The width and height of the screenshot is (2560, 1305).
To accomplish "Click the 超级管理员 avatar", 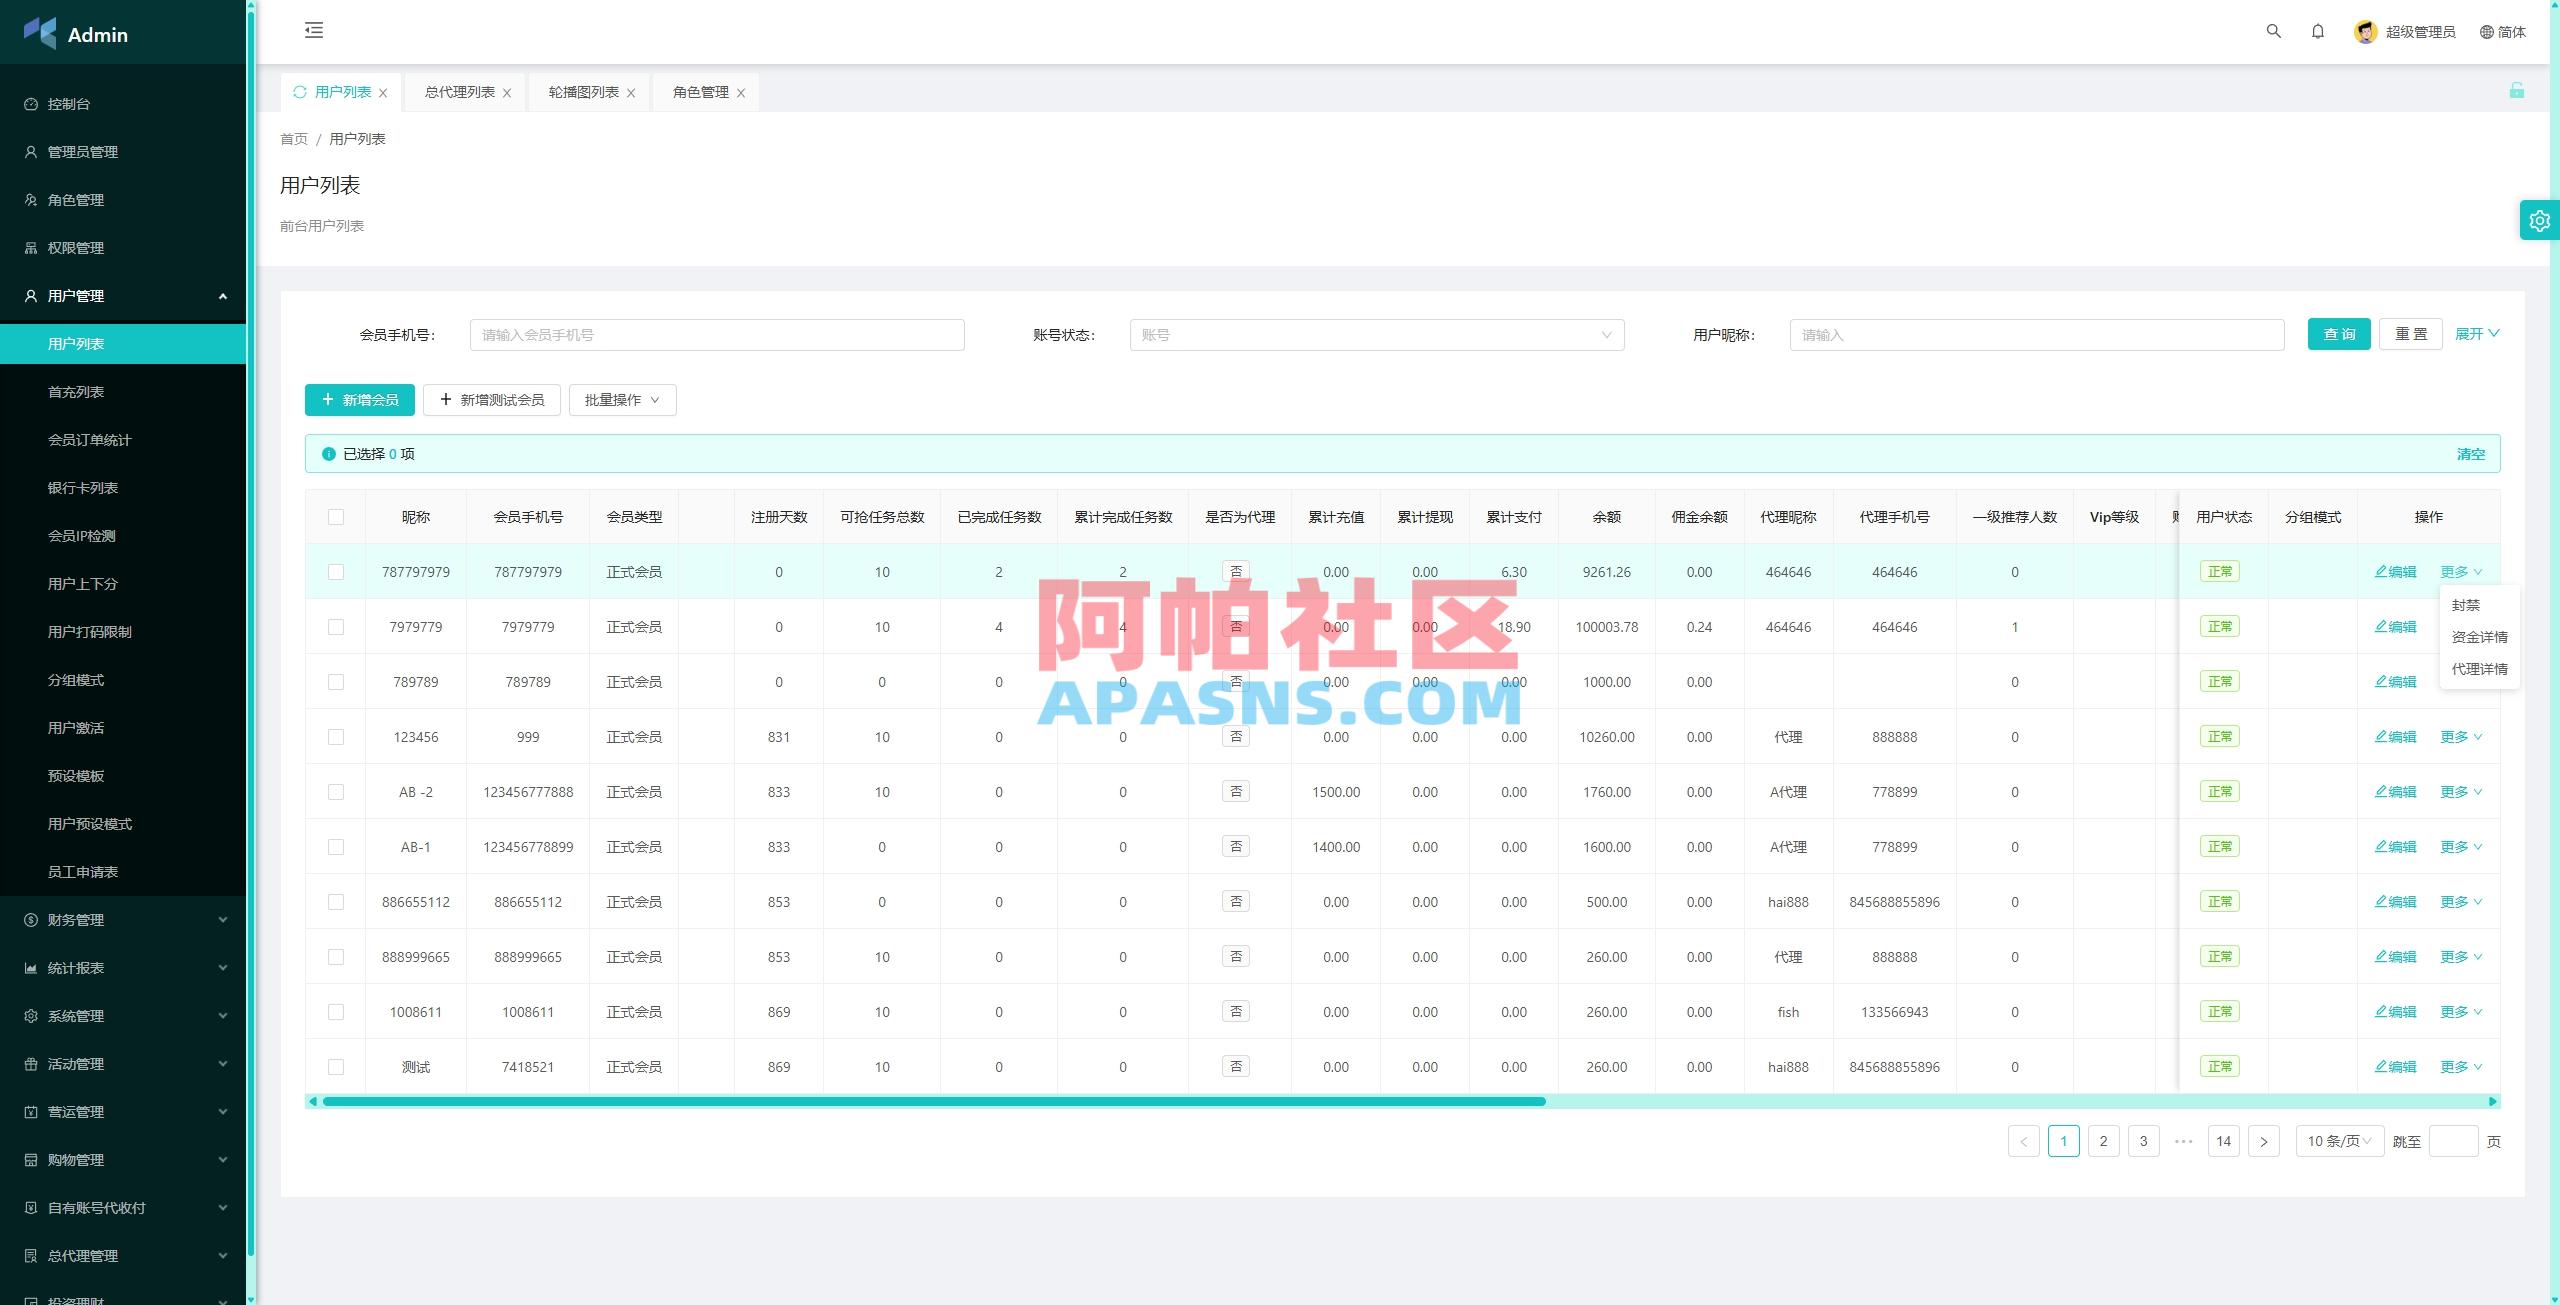I will [2364, 31].
